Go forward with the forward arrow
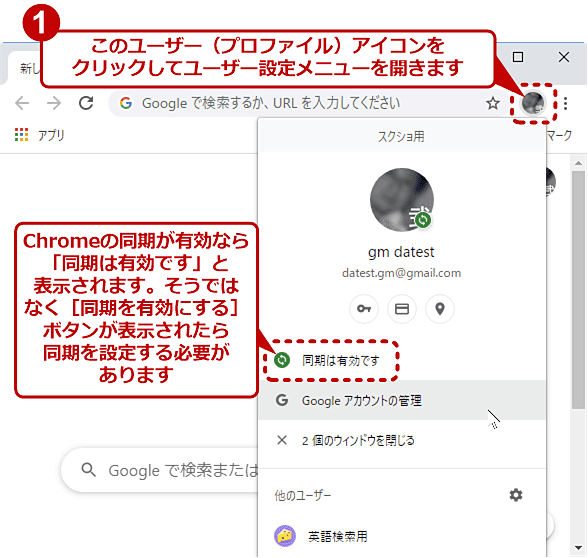The width and height of the screenshot is (588, 558). tap(54, 103)
